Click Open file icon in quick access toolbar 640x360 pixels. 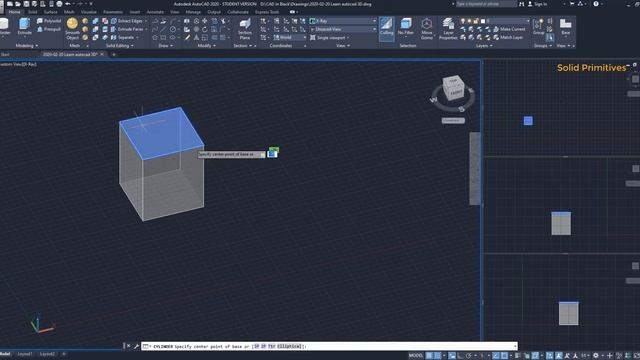(x=18, y=4)
